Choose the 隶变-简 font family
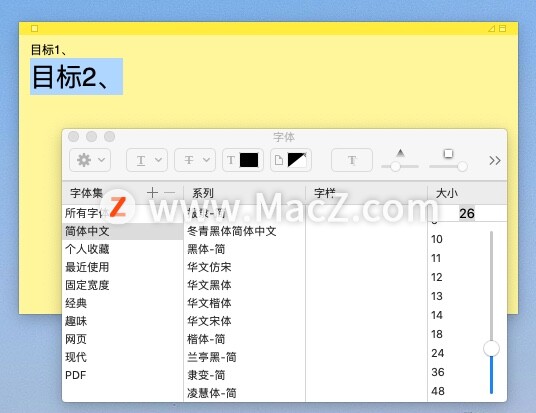This screenshot has width=536, height=413. (244, 375)
